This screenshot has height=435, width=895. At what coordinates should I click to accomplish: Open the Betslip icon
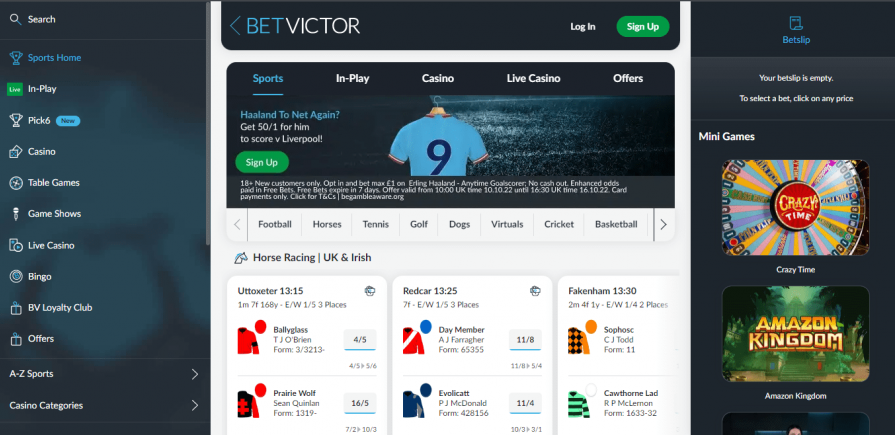tap(796, 23)
